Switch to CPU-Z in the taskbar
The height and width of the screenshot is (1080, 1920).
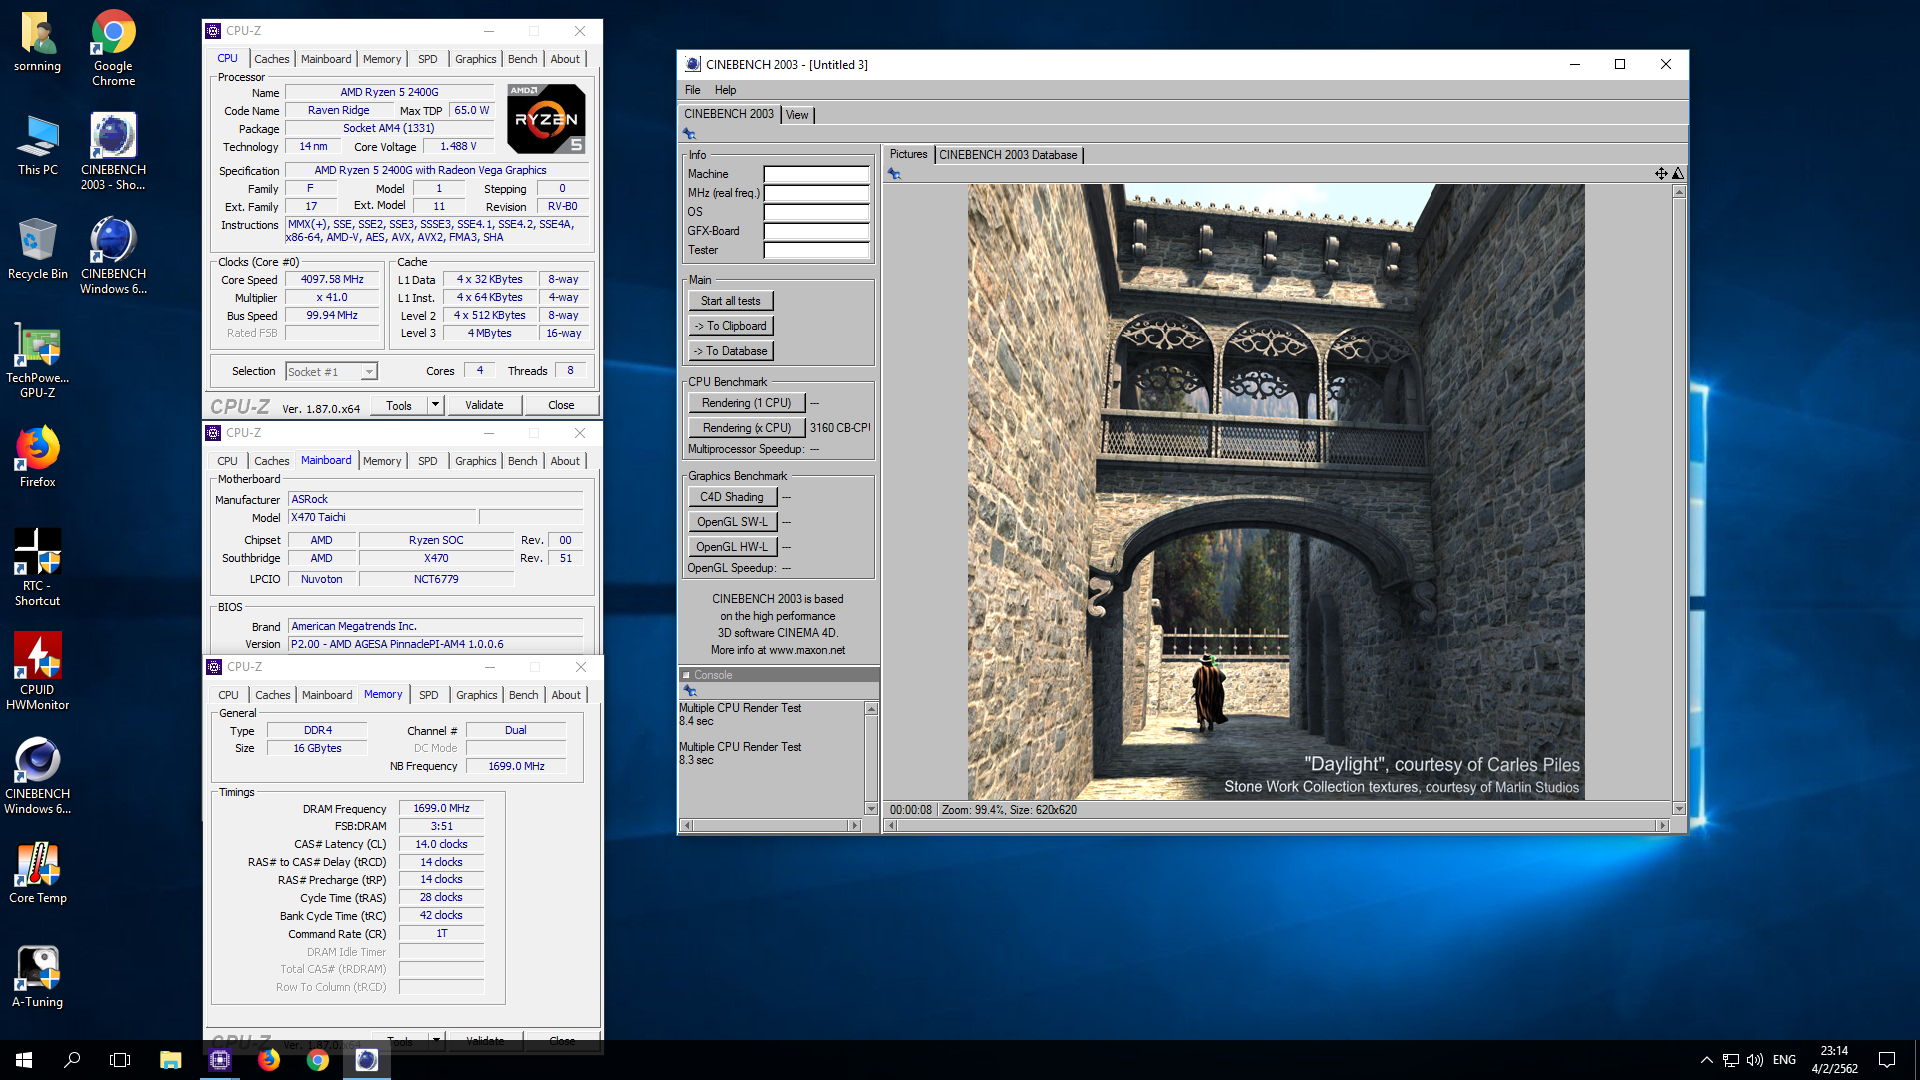tap(219, 1060)
